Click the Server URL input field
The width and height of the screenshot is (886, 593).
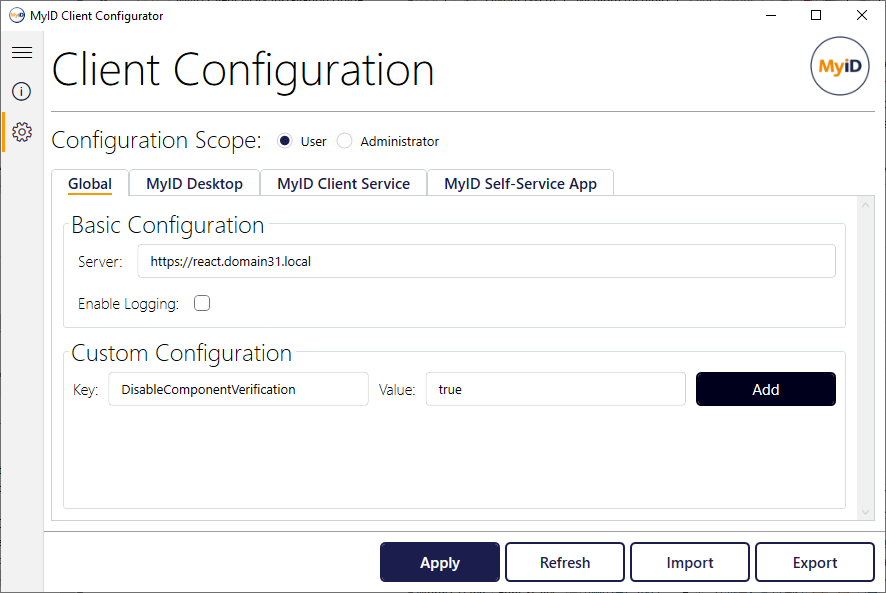tap(487, 261)
